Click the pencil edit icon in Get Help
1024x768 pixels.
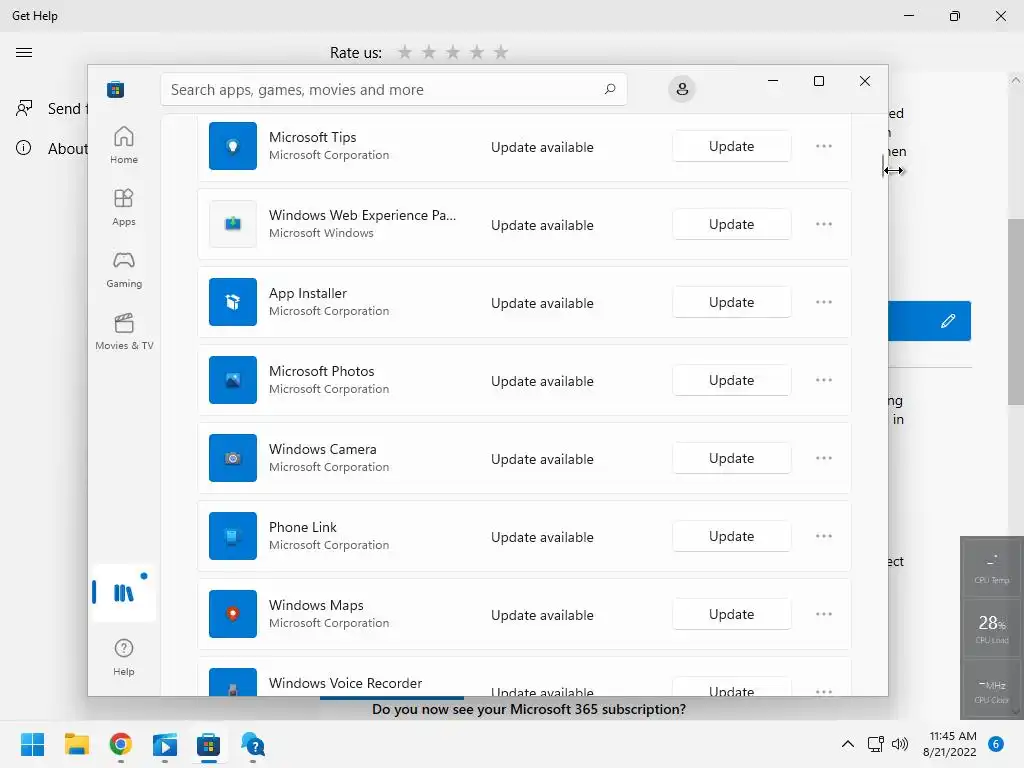(948, 321)
